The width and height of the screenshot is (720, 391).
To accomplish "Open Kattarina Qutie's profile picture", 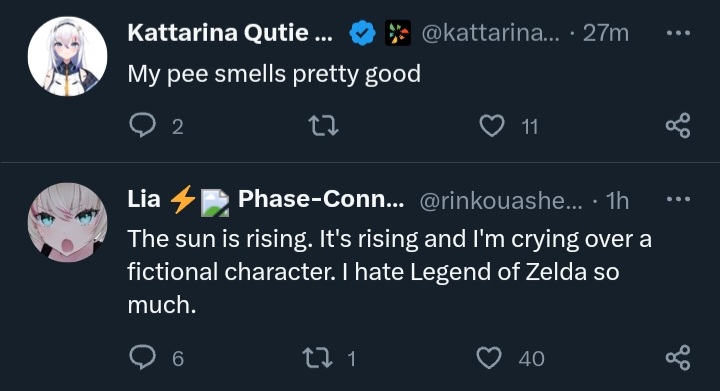I will click(68, 56).
